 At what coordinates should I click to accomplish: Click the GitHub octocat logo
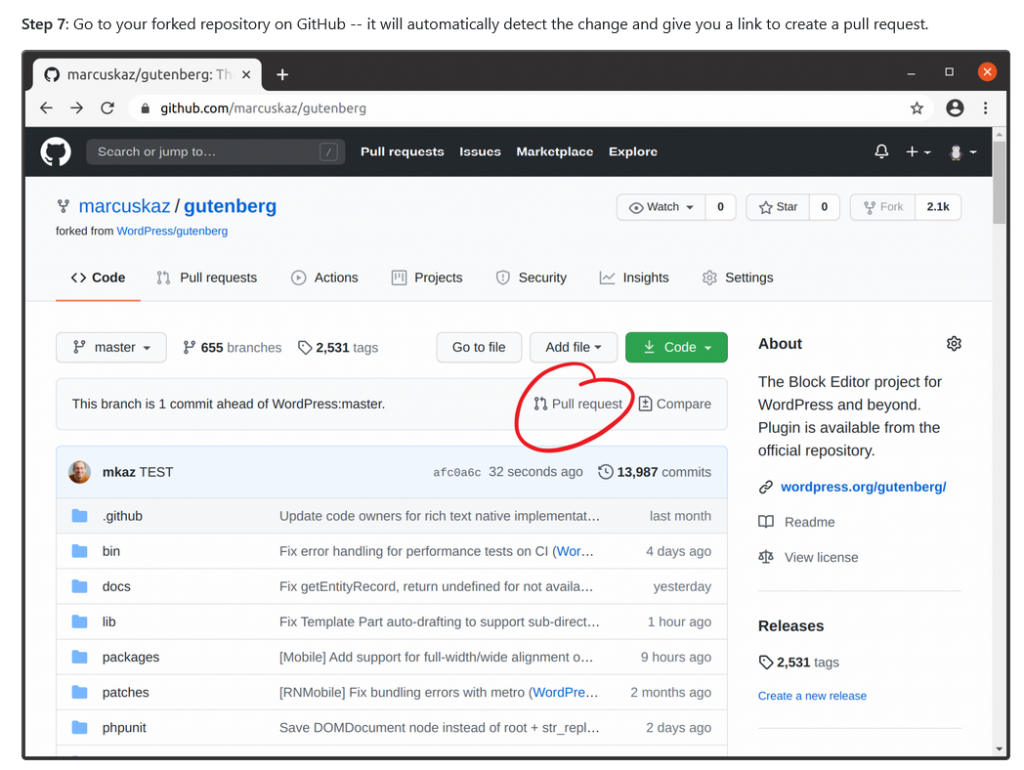[x=56, y=152]
